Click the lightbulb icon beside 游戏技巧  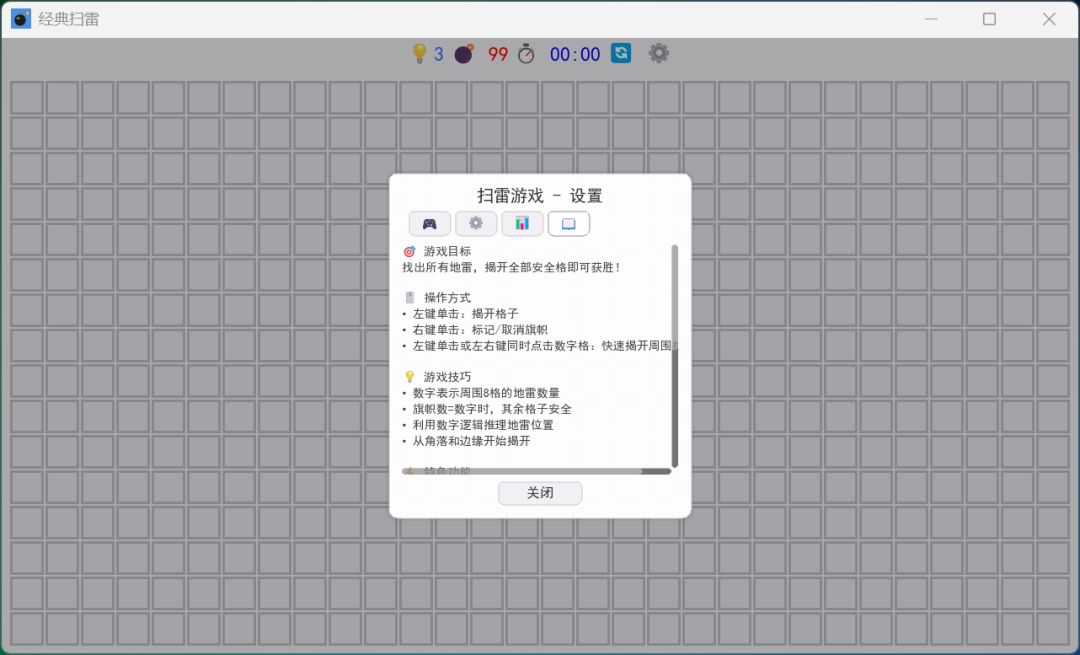click(409, 377)
